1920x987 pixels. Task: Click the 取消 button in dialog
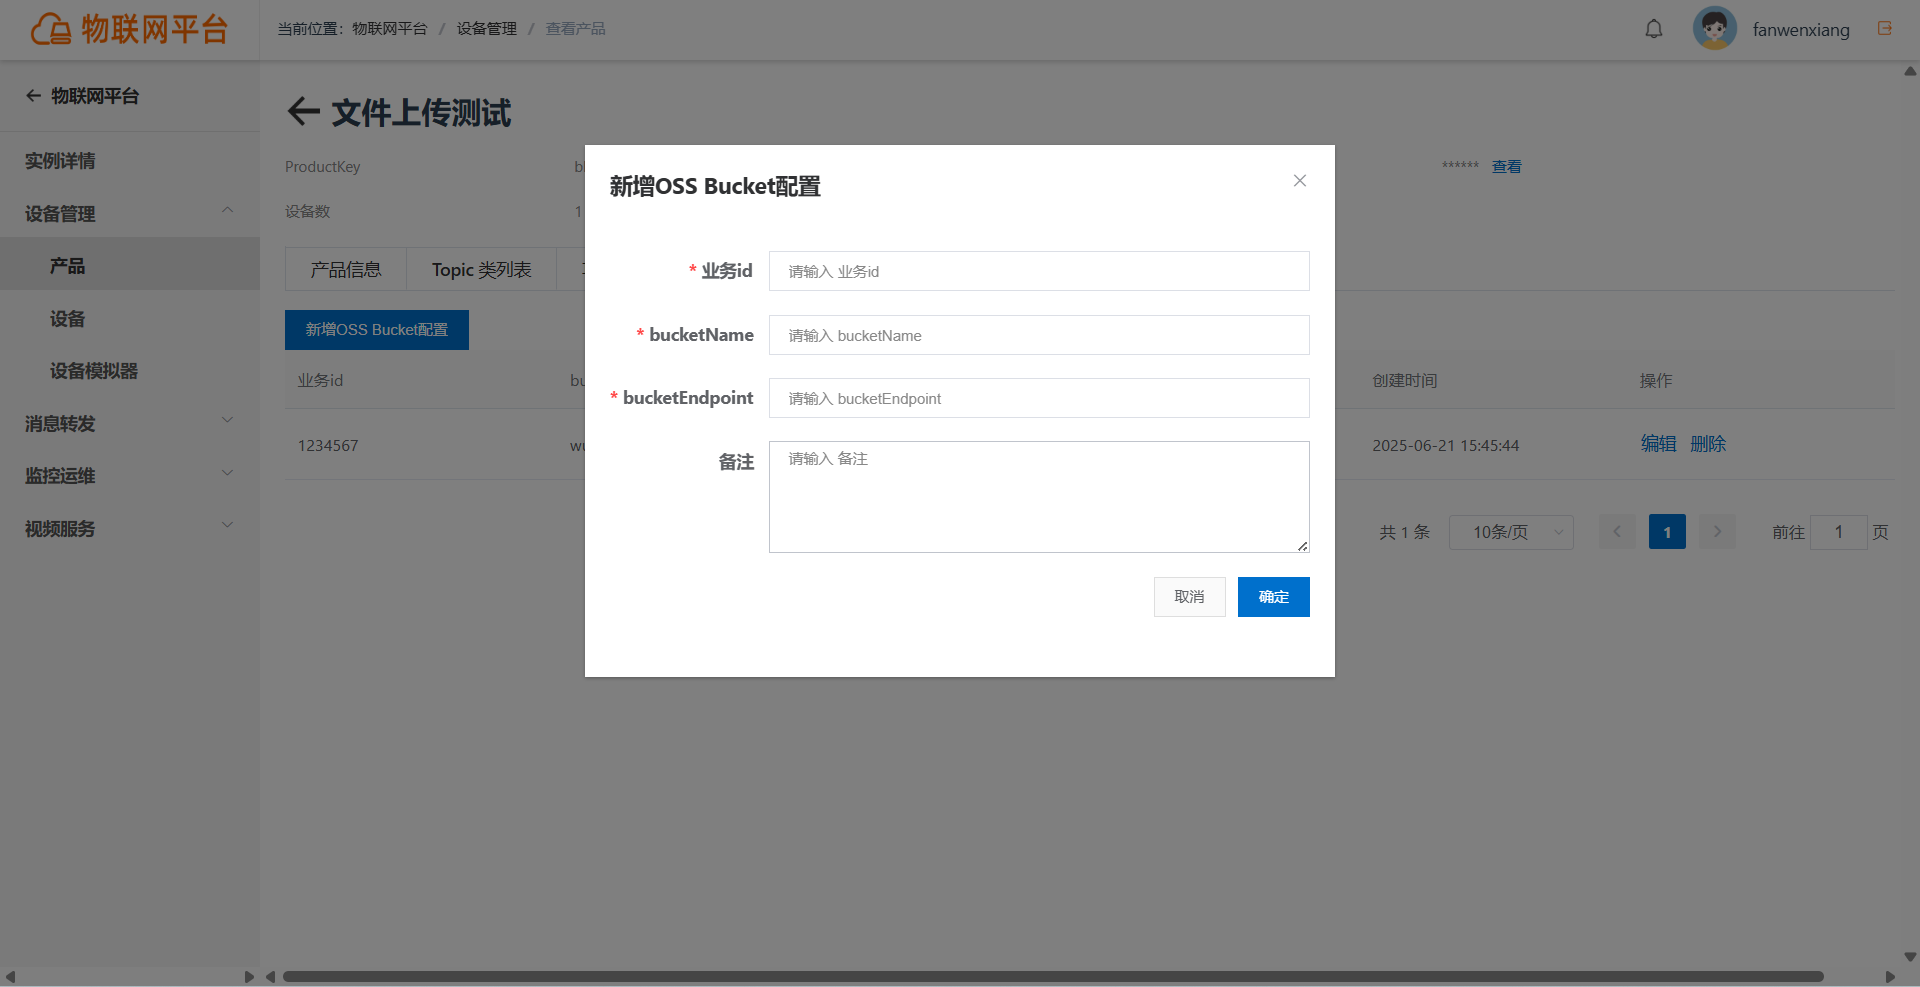(1189, 597)
